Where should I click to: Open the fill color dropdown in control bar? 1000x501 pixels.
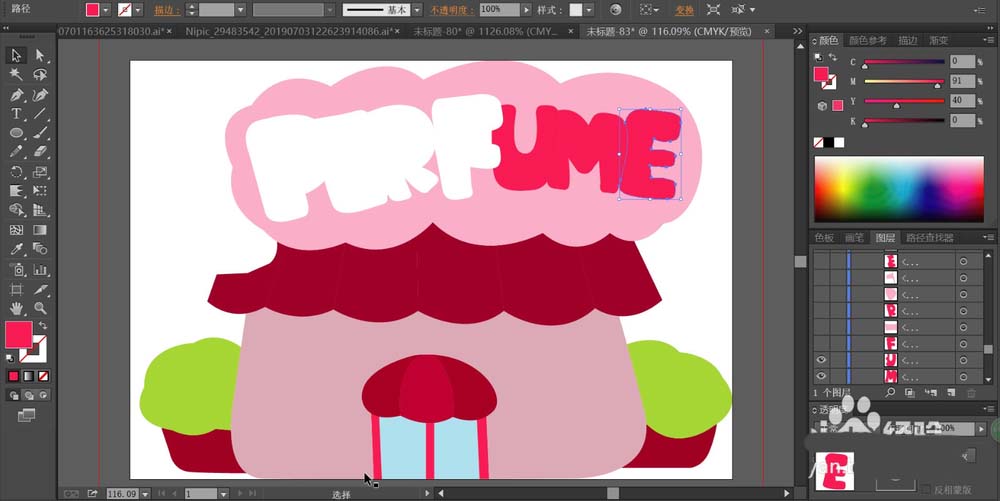point(106,10)
